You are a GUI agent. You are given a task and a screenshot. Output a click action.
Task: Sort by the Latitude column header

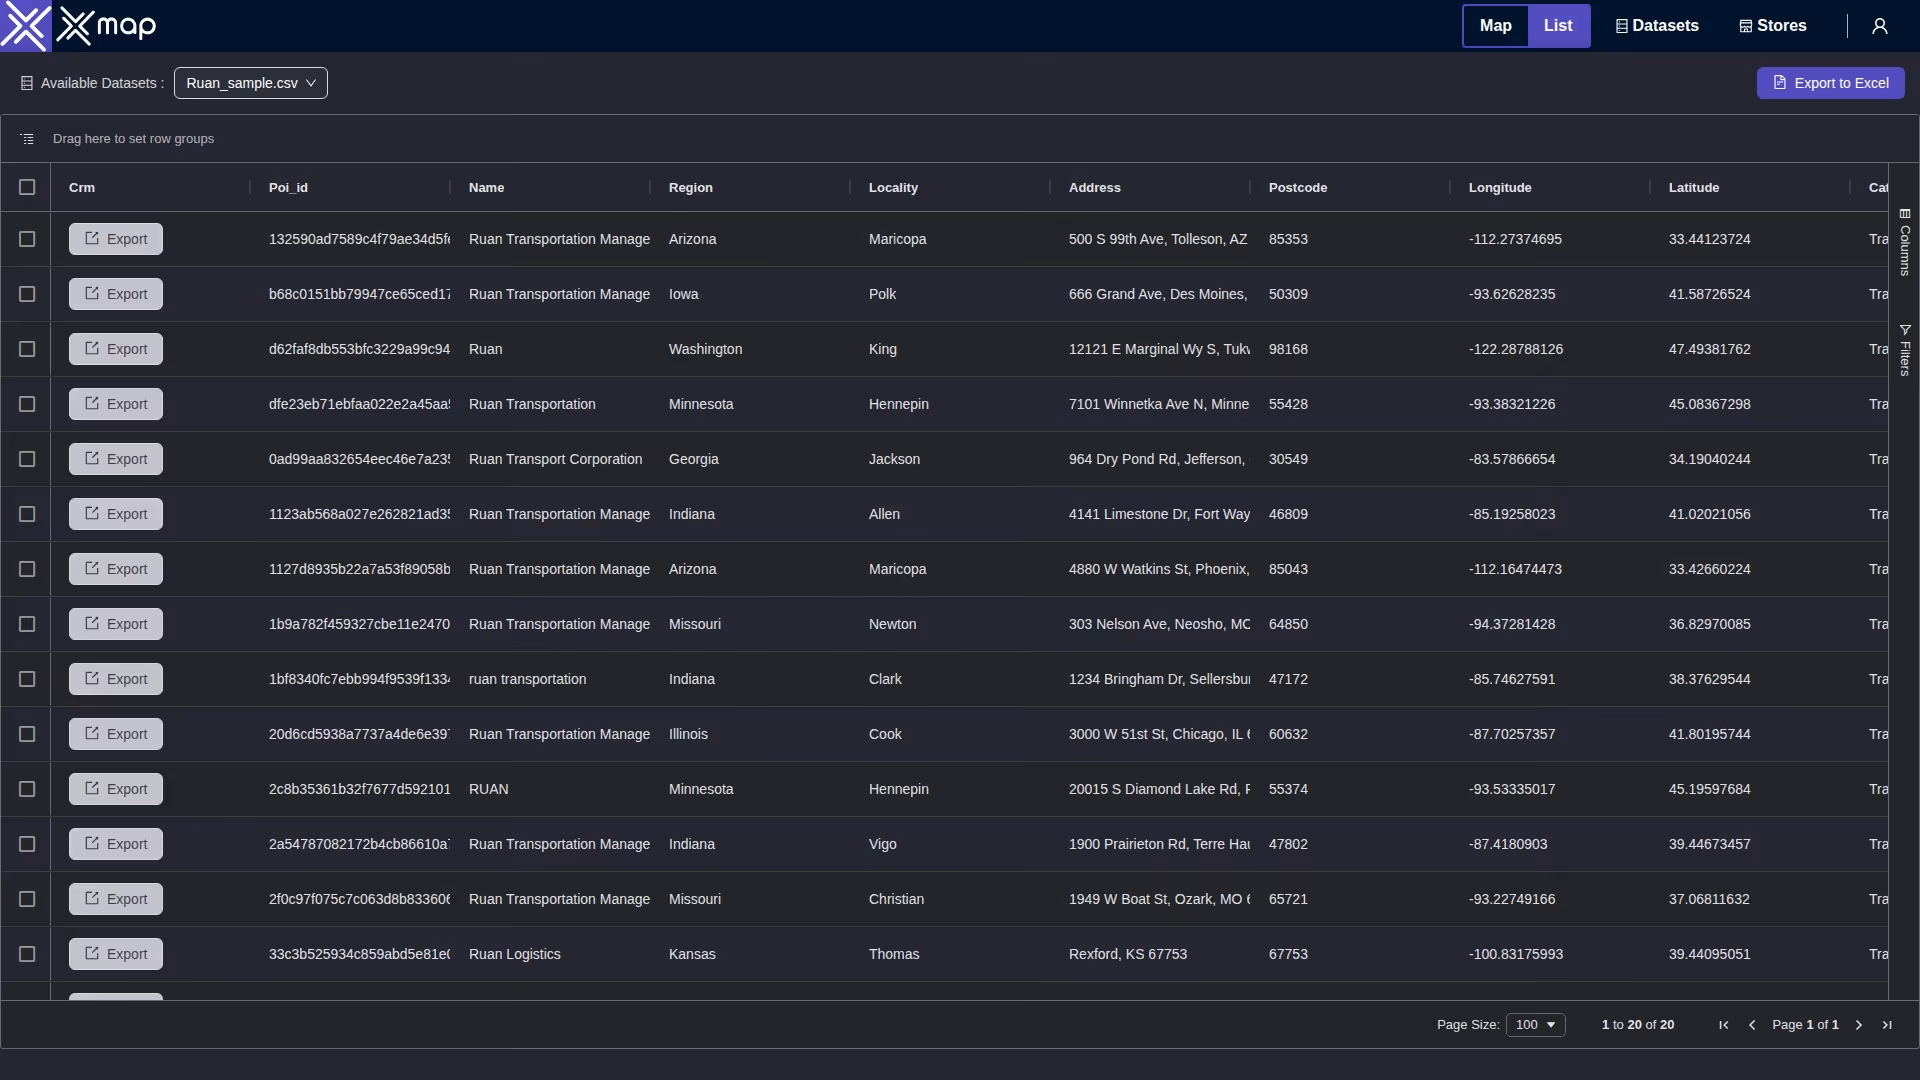tap(1694, 187)
